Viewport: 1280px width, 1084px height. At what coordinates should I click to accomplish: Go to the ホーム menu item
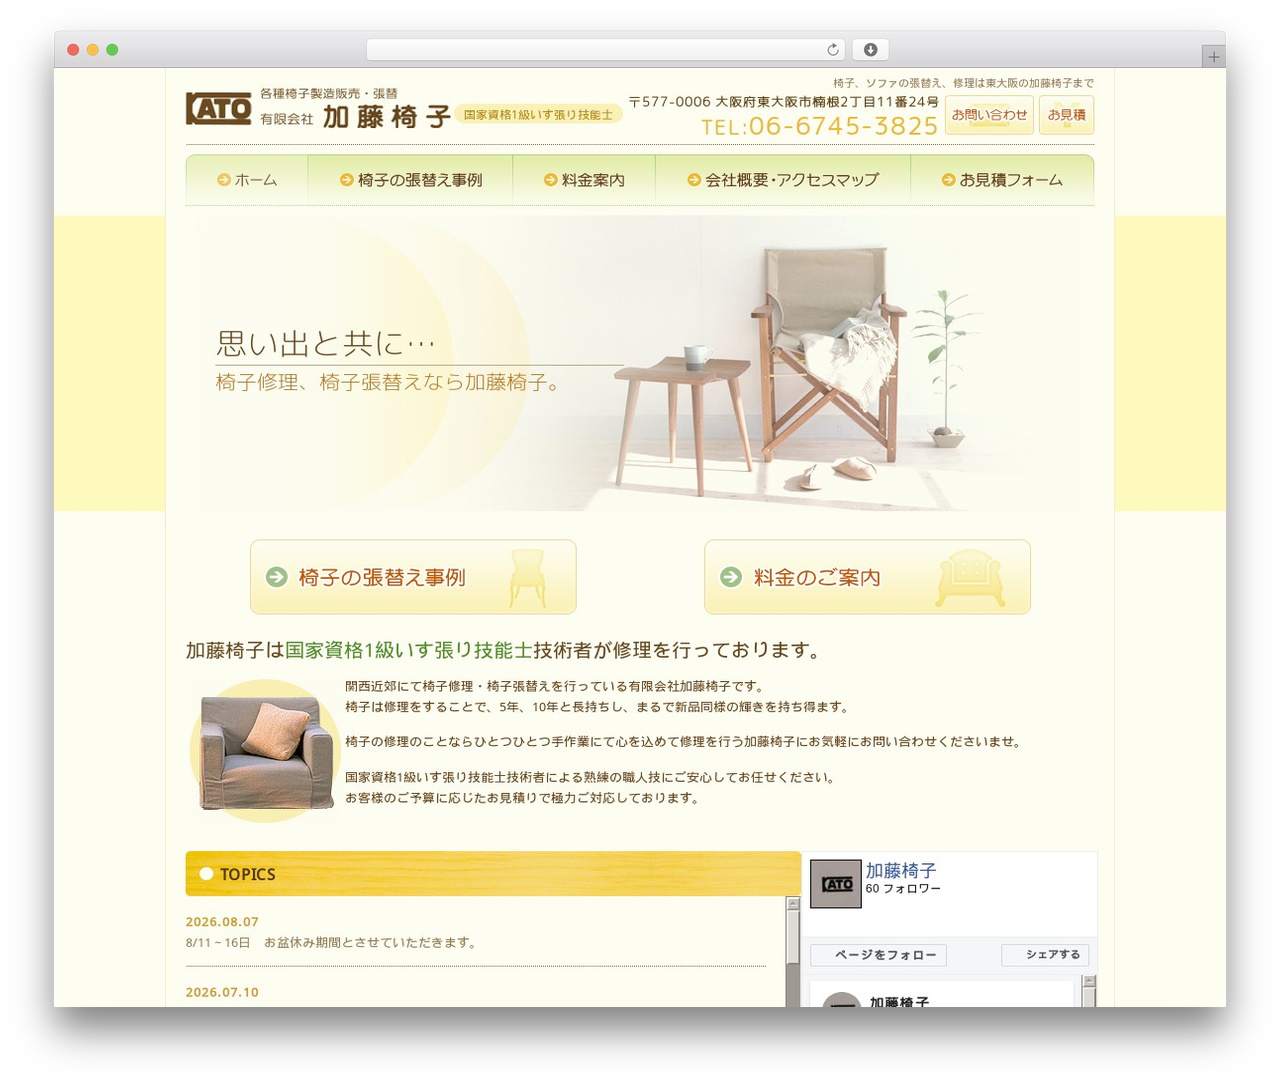[247, 180]
